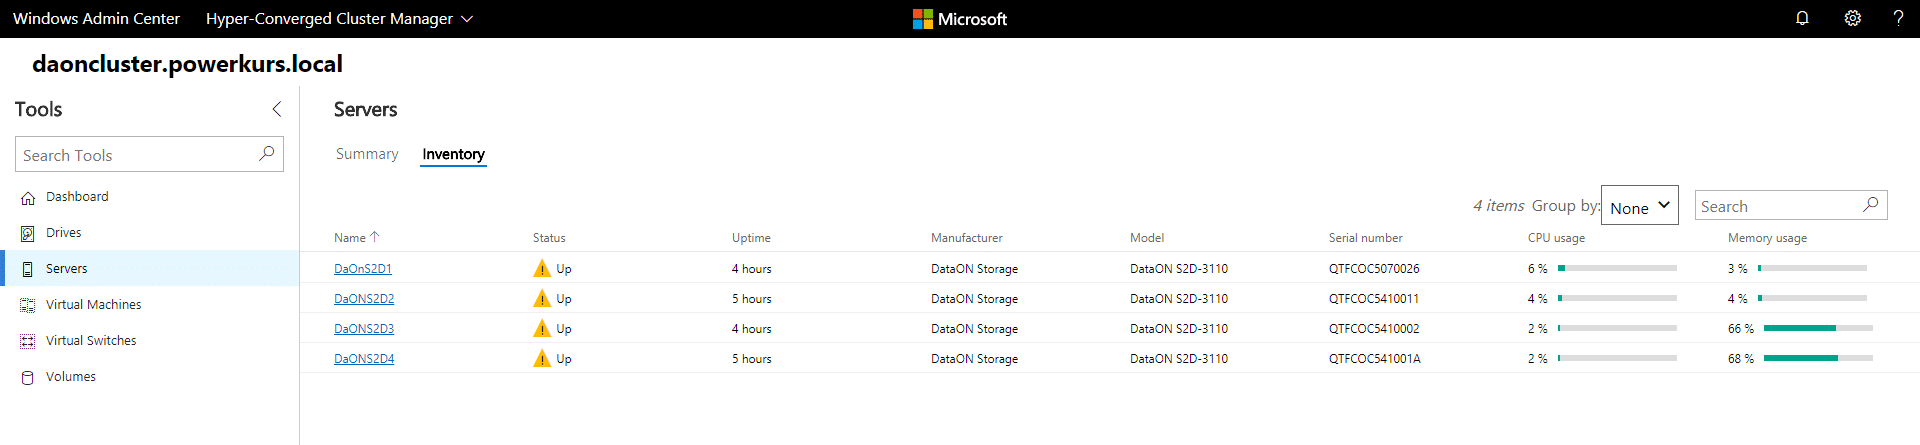This screenshot has width=1920, height=445.
Task: Click the Name sort arrow
Action: 375,237
